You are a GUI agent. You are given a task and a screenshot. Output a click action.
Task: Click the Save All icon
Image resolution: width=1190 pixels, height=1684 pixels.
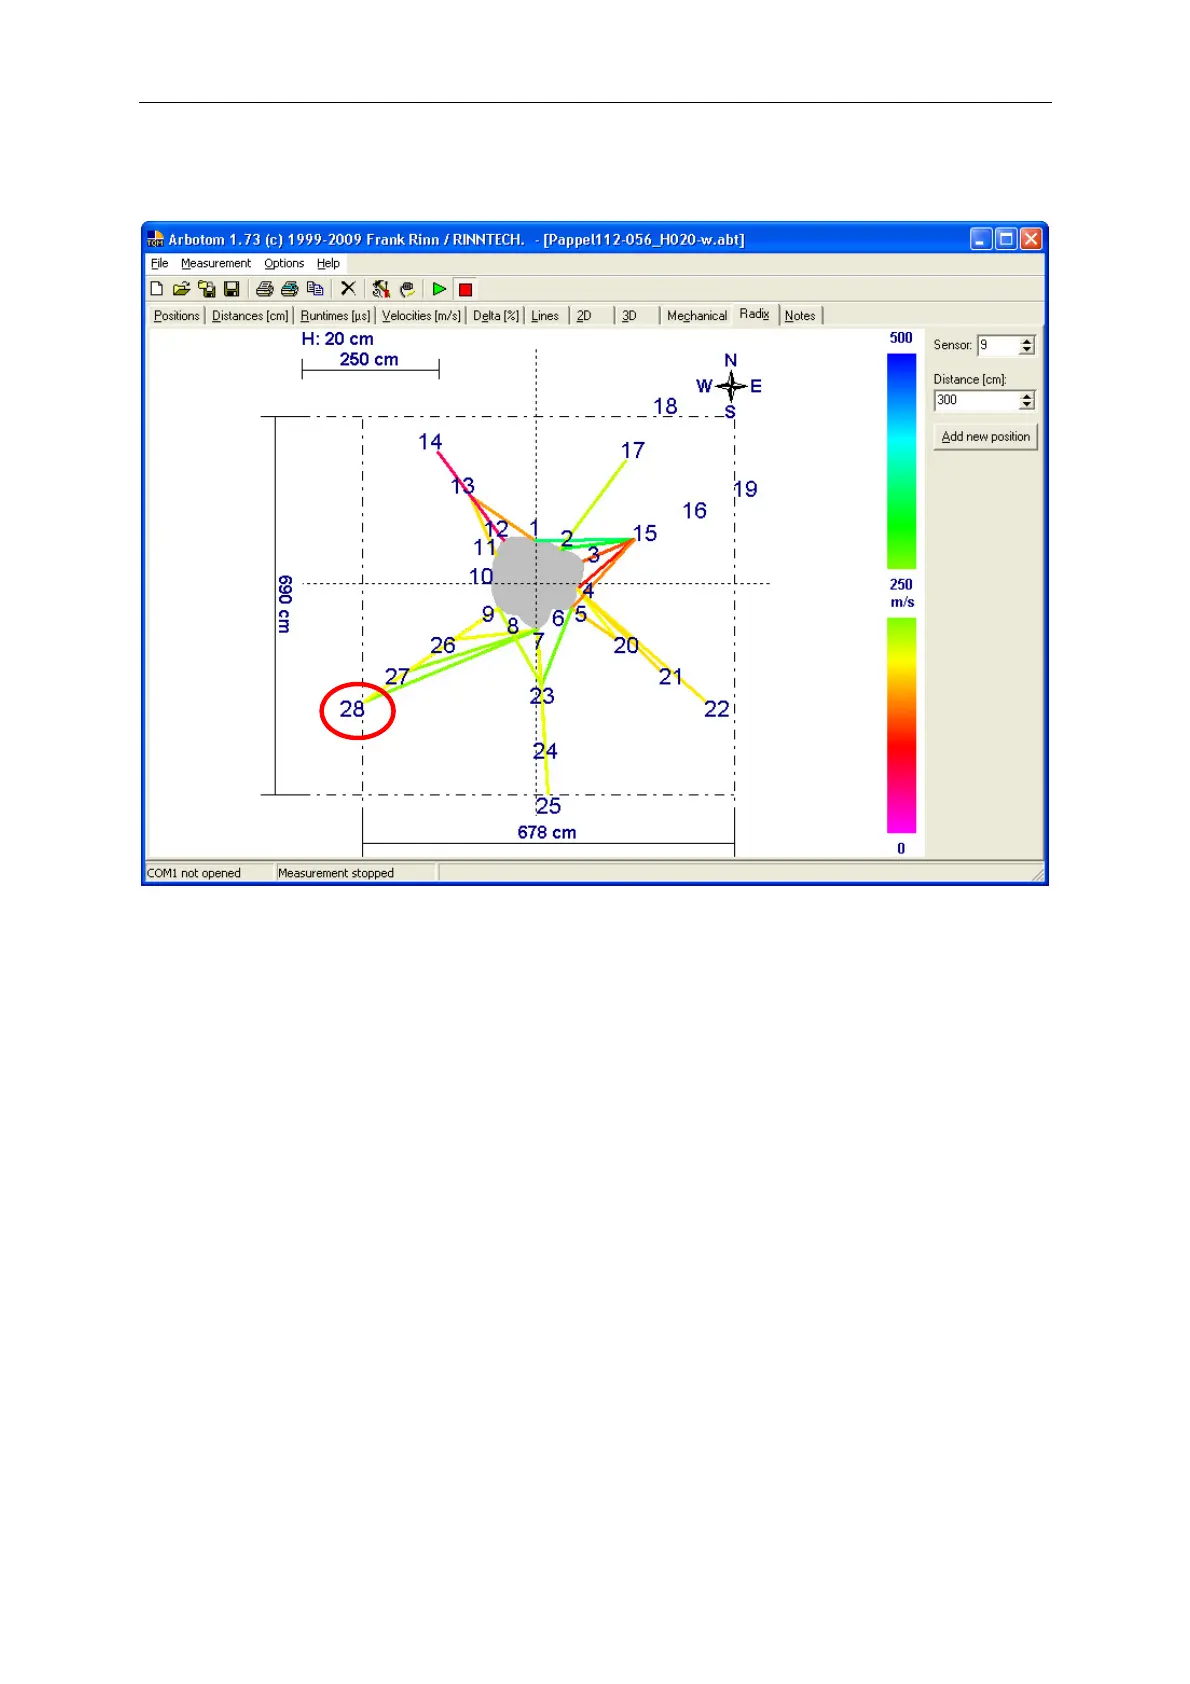pyautogui.click(x=207, y=289)
